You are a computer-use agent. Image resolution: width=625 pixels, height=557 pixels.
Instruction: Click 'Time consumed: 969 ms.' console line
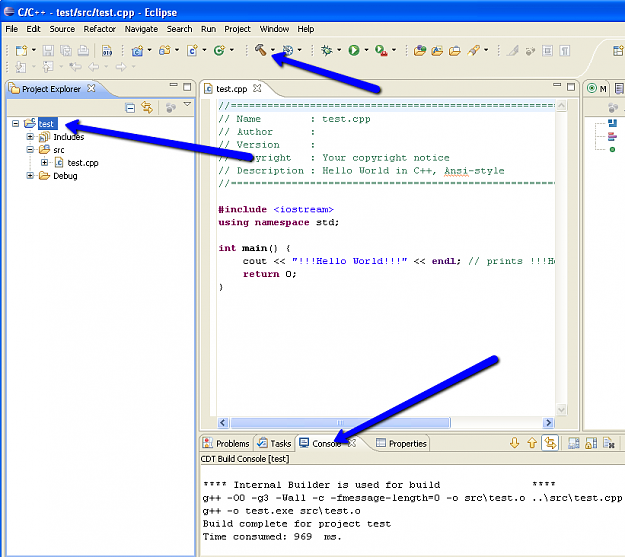[x=272, y=537]
